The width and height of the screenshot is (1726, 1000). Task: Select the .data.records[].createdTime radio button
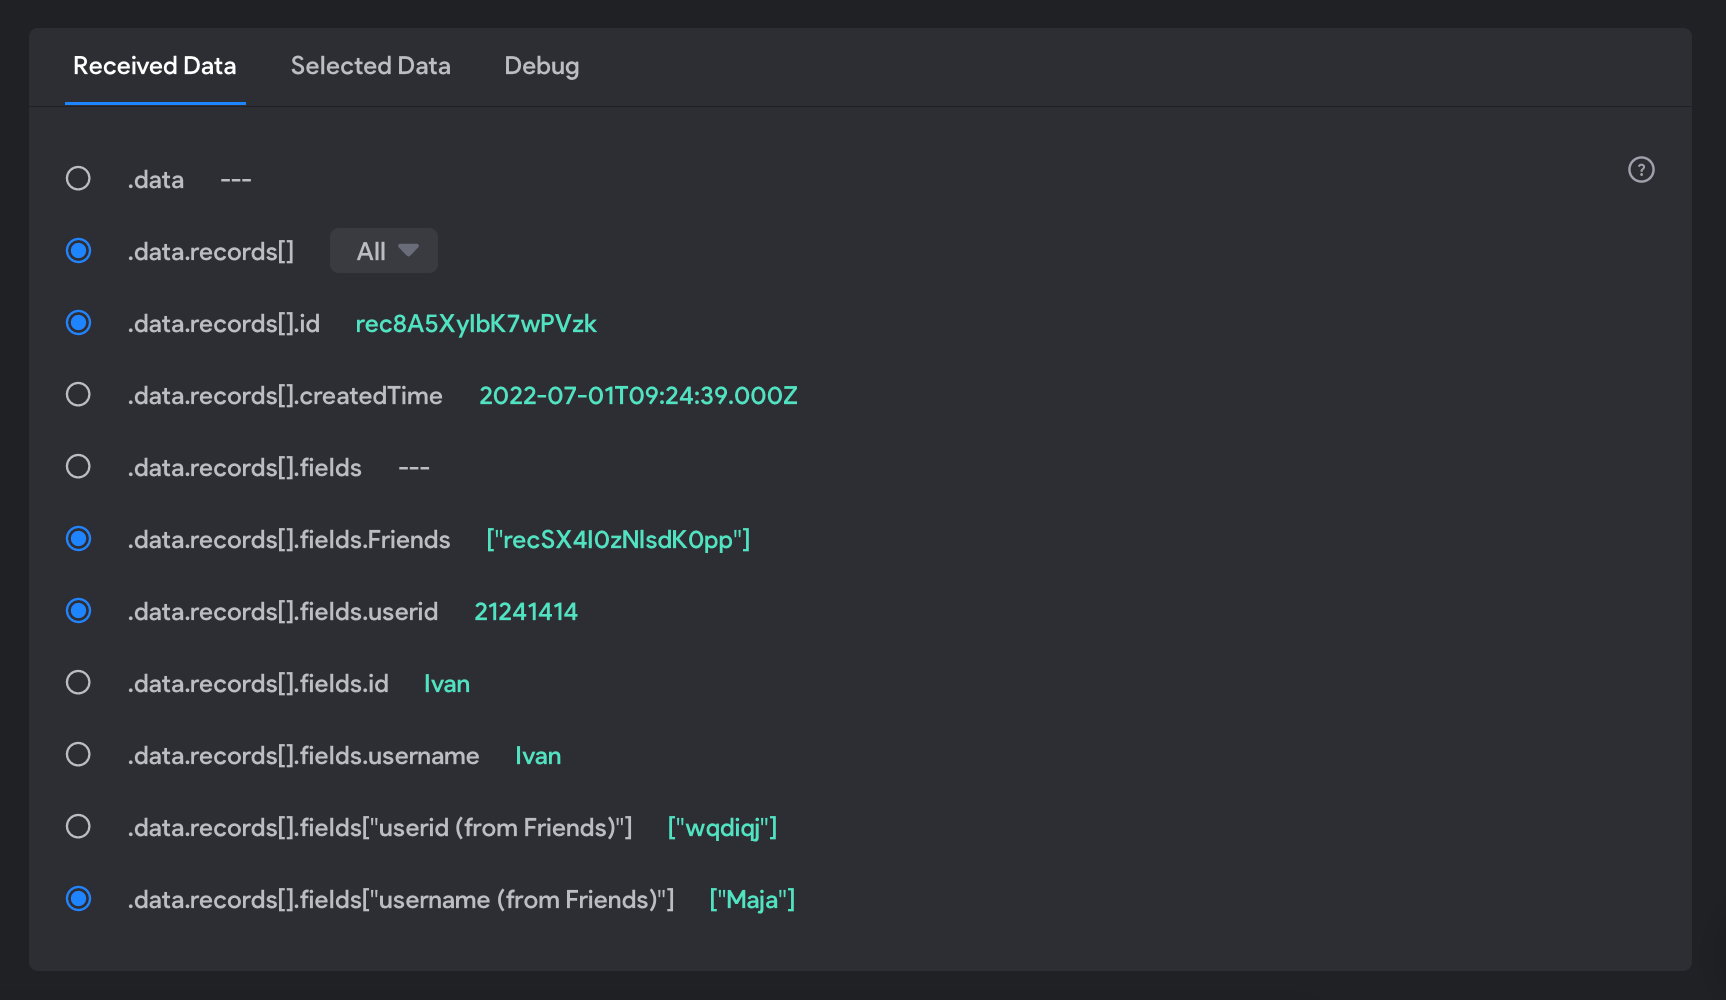pyautogui.click(x=78, y=395)
